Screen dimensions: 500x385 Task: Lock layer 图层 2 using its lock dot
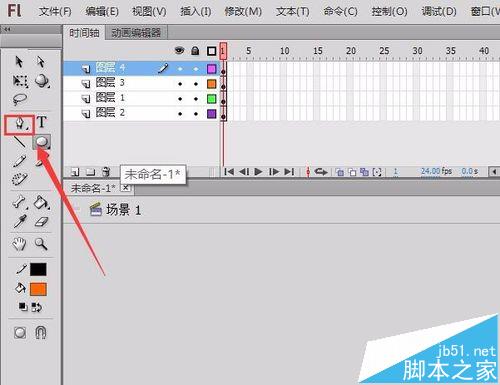point(196,114)
